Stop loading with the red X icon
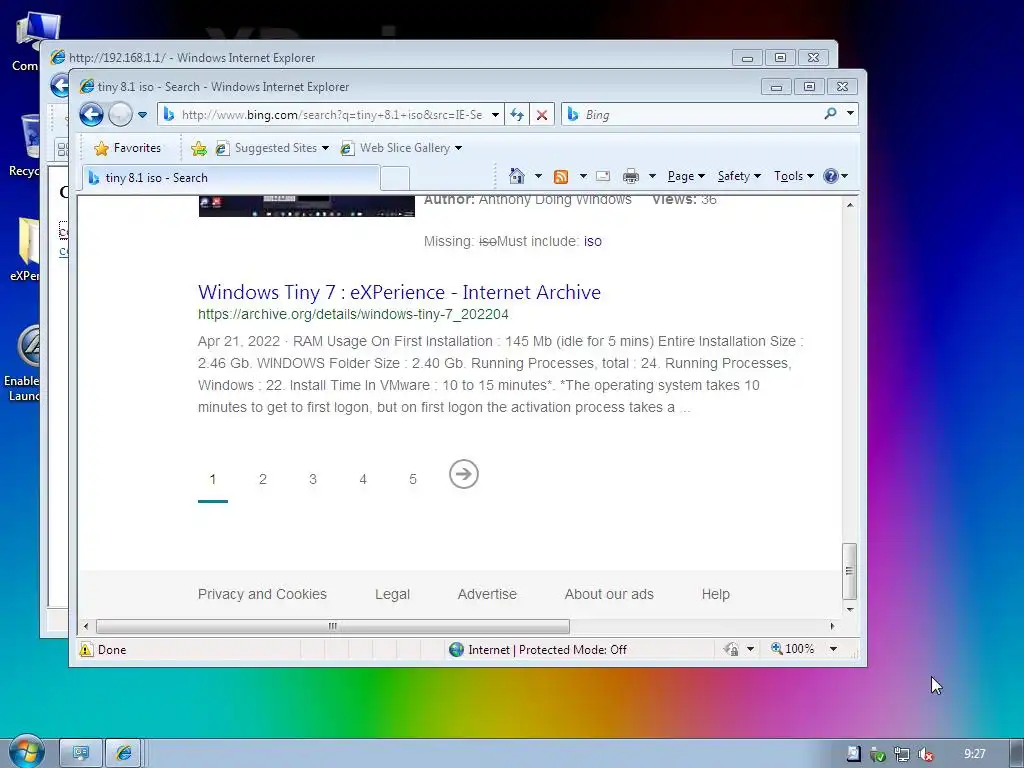 (541, 115)
